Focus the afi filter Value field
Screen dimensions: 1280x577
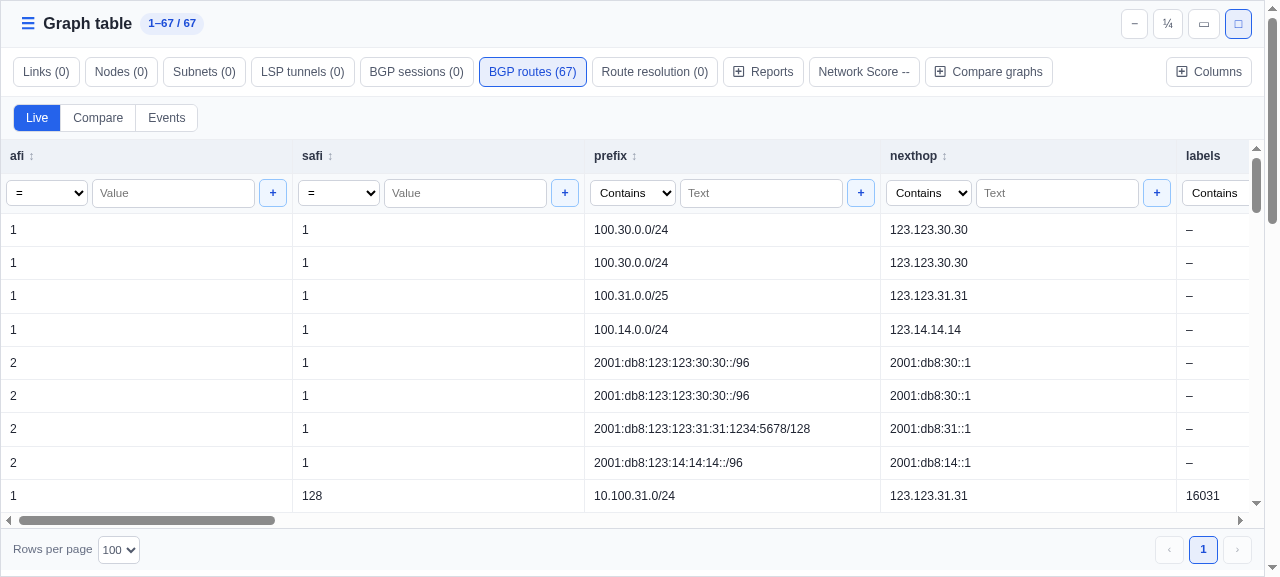point(173,193)
